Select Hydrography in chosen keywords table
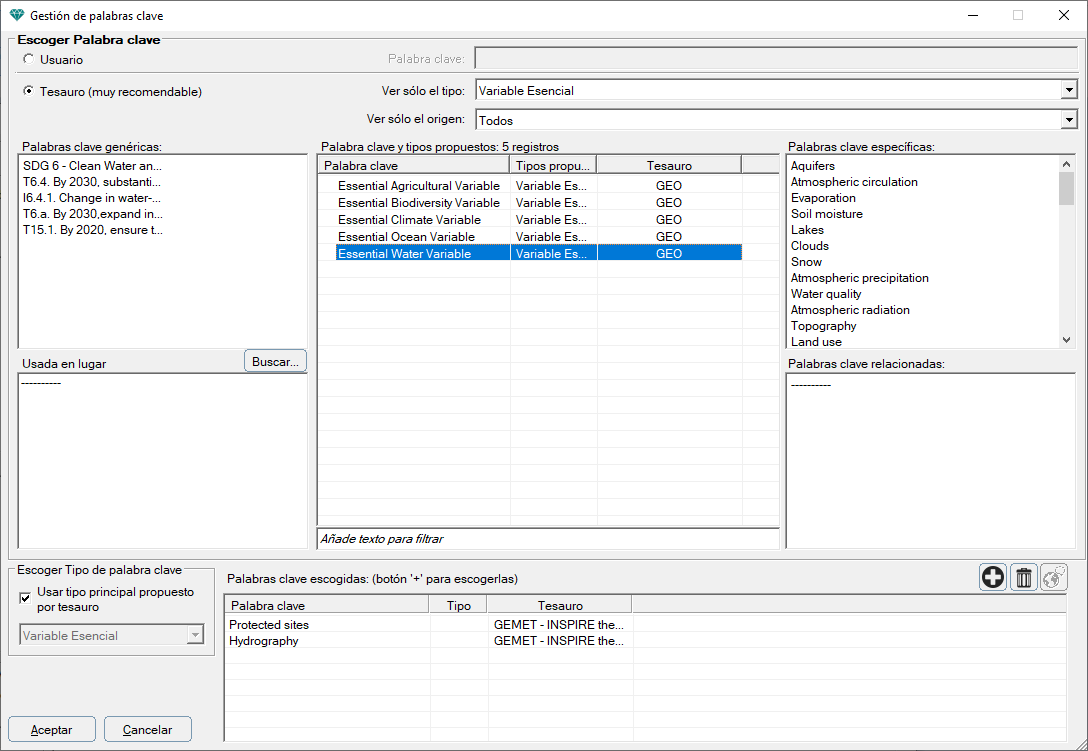The width and height of the screenshot is (1088, 751). click(x=264, y=641)
